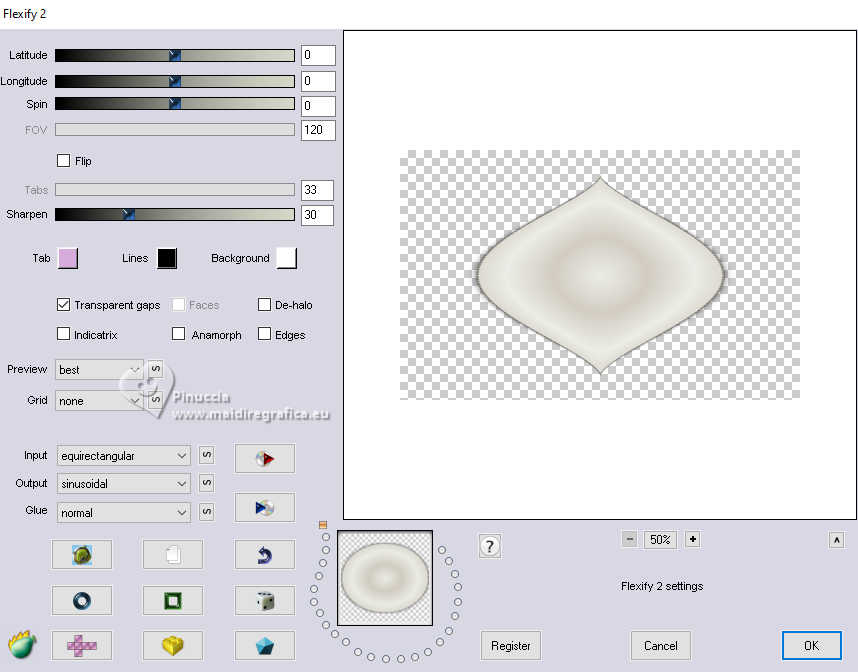Click OK to apply Flexify
This screenshot has height=672, width=858.
click(x=811, y=646)
